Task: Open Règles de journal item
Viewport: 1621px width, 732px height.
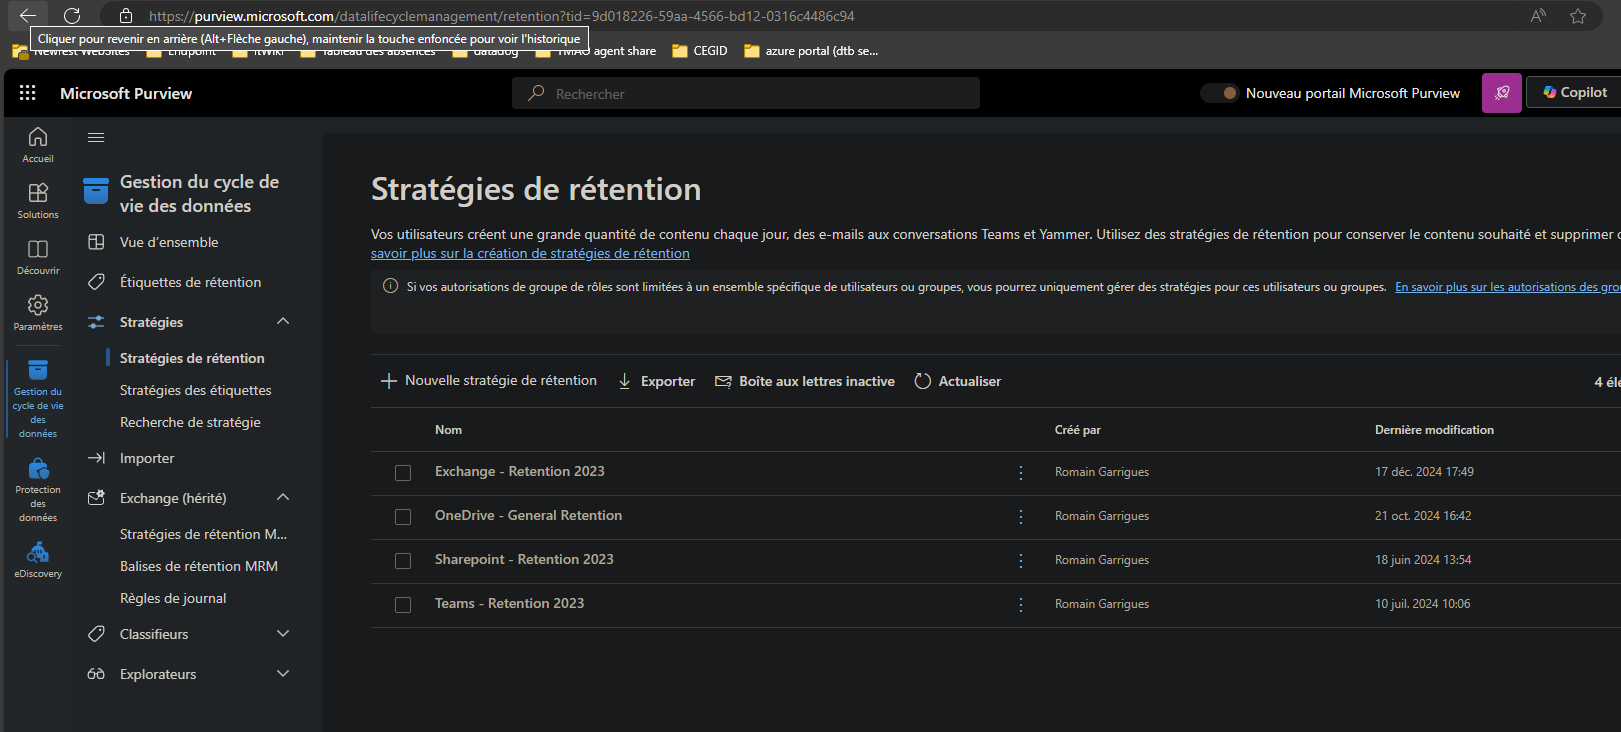Action: [x=173, y=598]
